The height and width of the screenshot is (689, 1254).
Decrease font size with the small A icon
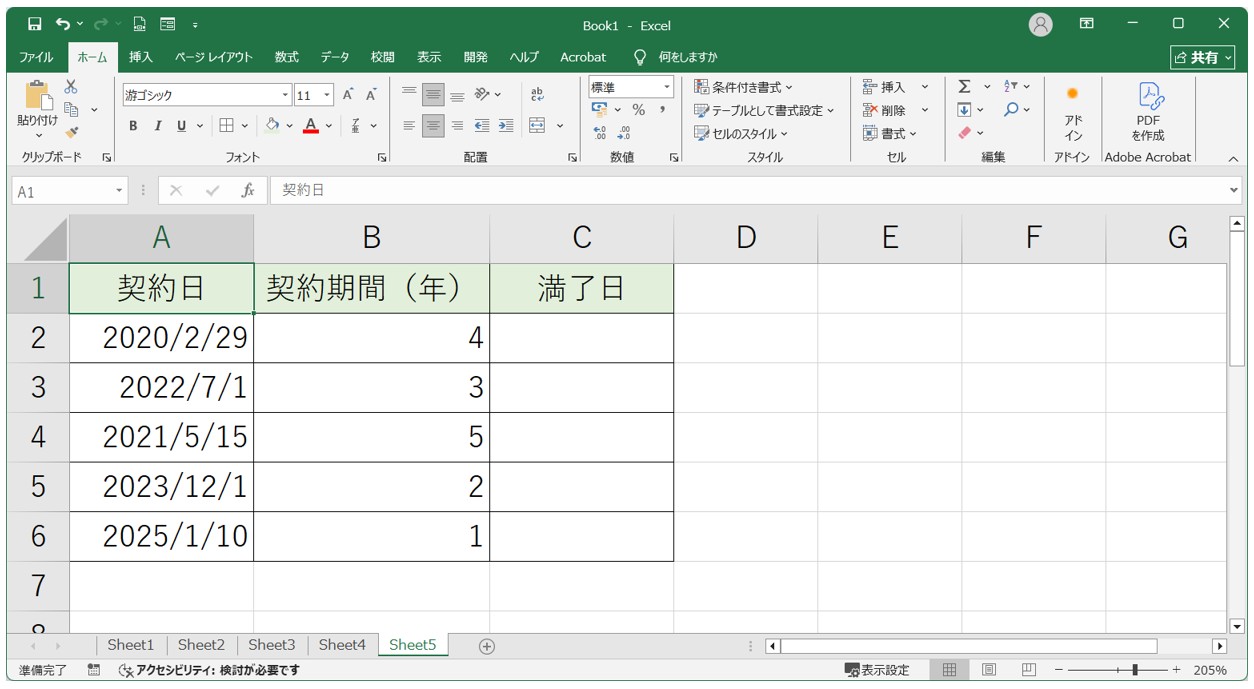tap(371, 95)
